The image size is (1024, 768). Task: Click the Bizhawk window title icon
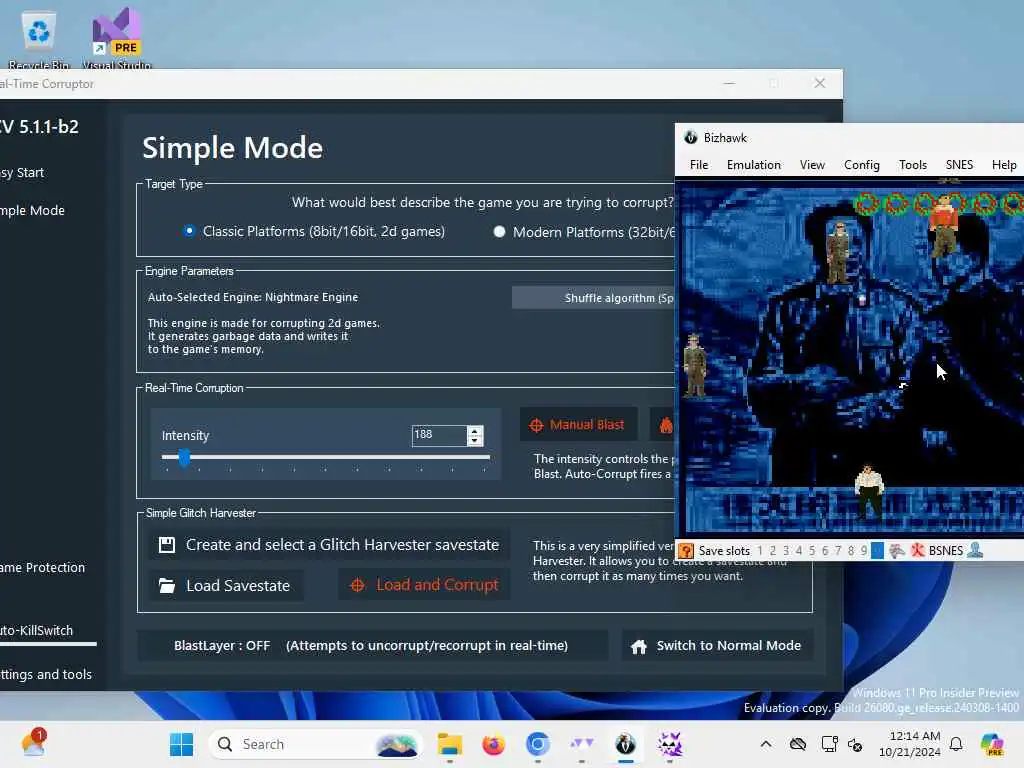[690, 137]
